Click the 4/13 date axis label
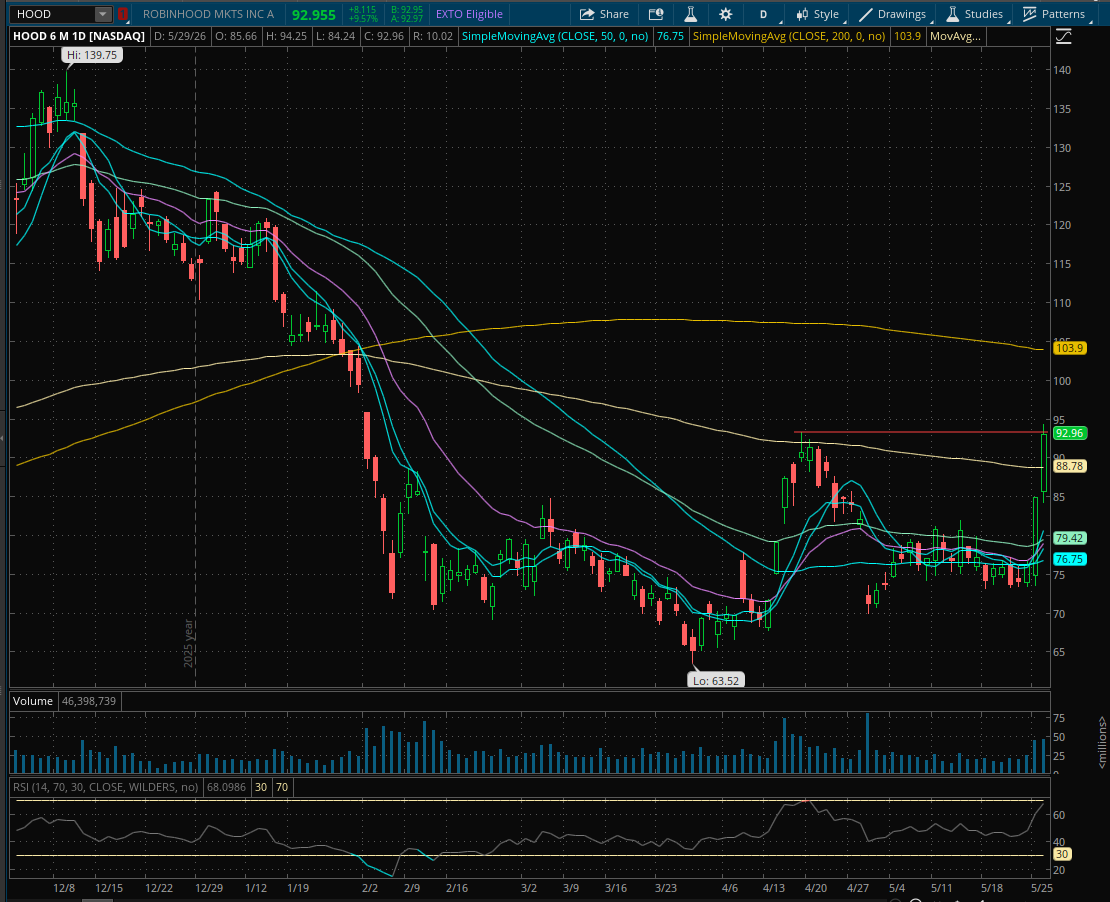 click(774, 888)
